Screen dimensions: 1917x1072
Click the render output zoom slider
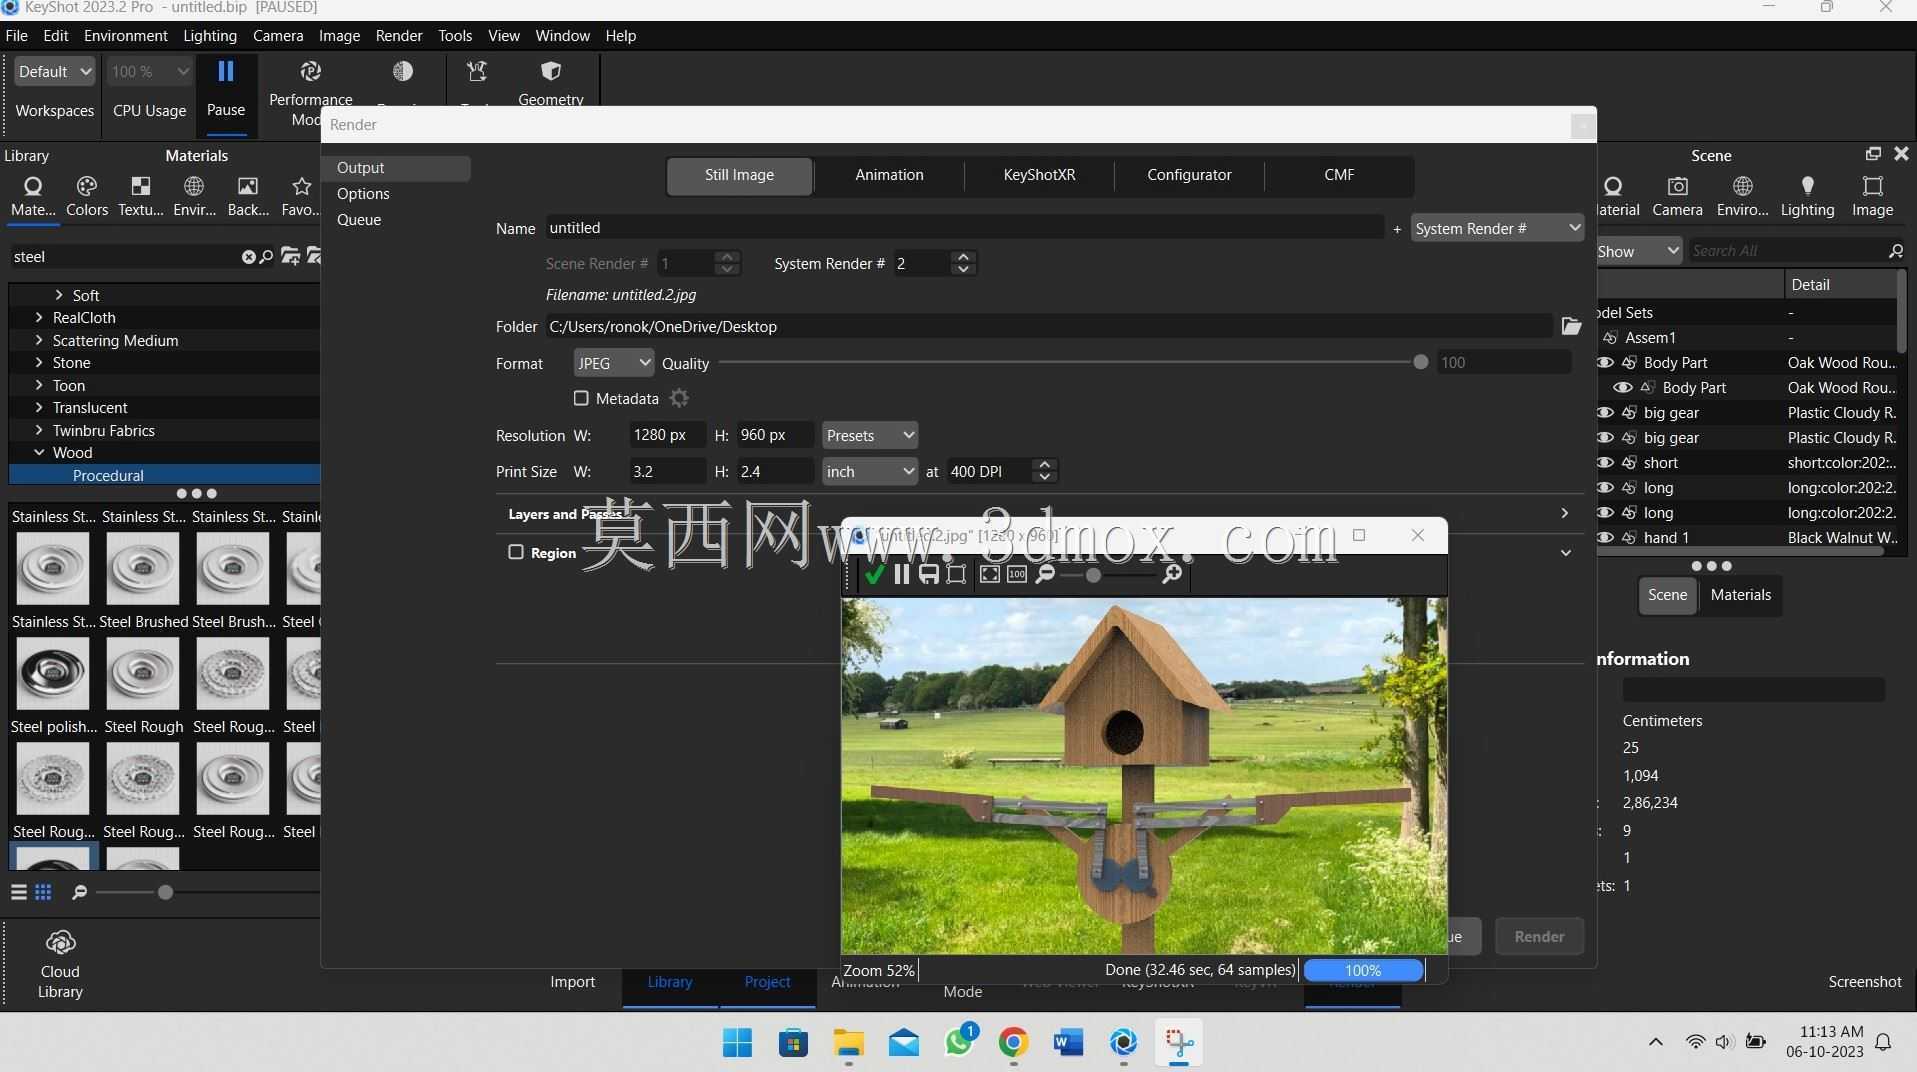click(x=1093, y=575)
